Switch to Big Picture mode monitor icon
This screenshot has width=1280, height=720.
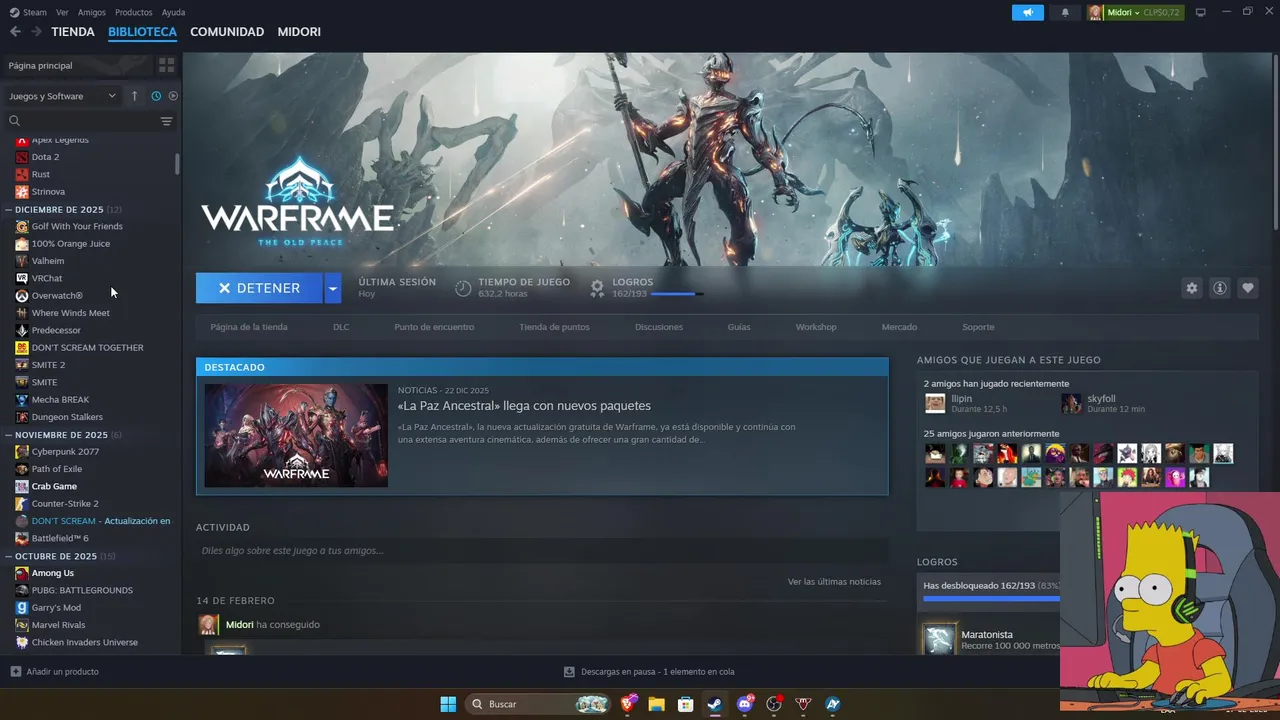1201,12
